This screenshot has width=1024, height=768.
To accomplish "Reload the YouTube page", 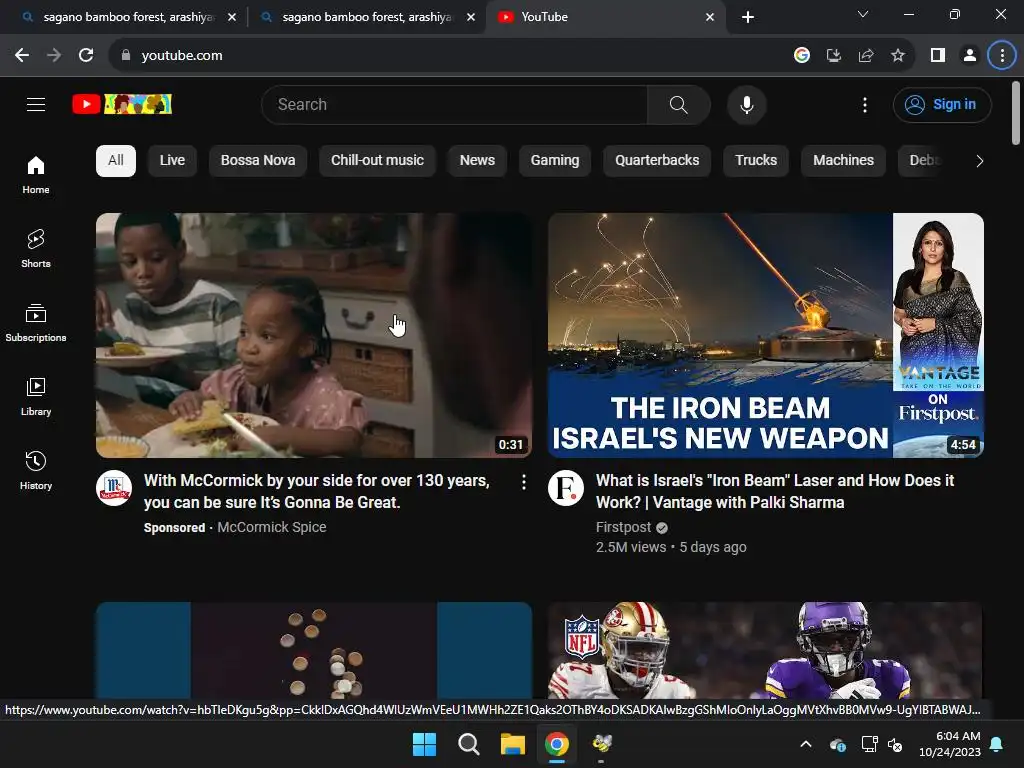I will coord(86,56).
